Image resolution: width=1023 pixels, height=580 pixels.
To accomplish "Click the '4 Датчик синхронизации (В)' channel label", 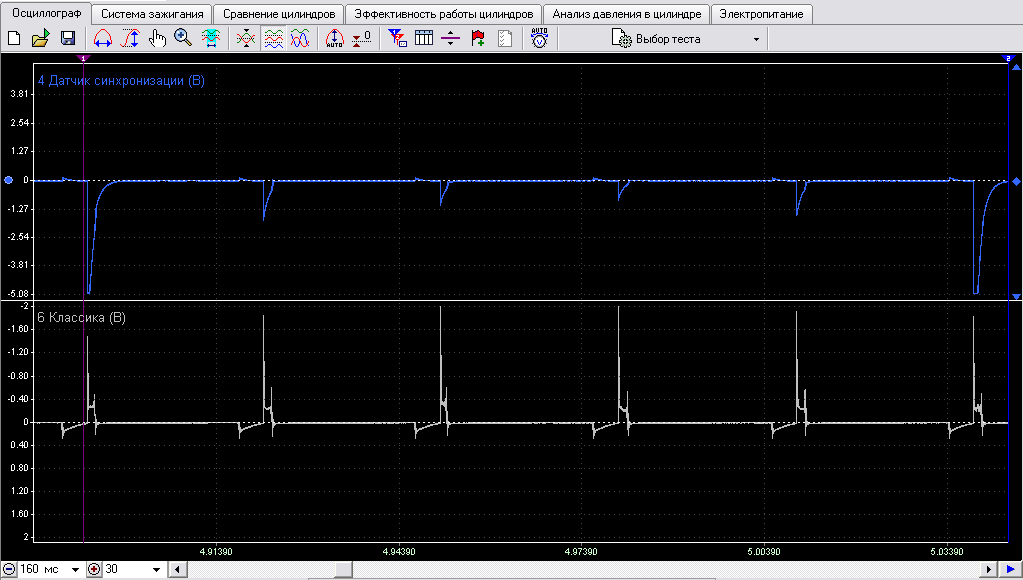I will [x=121, y=81].
